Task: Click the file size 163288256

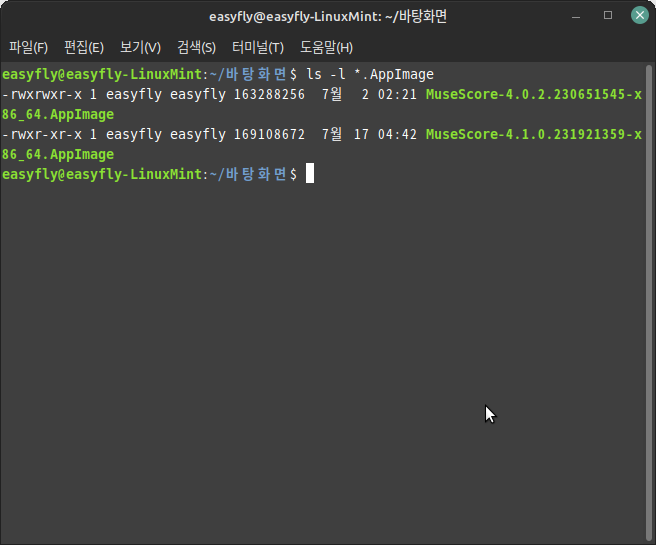Action: pyautogui.click(x=269, y=95)
